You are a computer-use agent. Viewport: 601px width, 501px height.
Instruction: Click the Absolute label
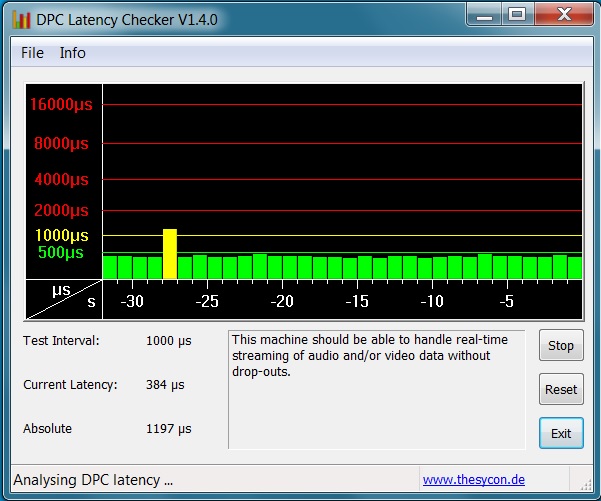point(48,428)
